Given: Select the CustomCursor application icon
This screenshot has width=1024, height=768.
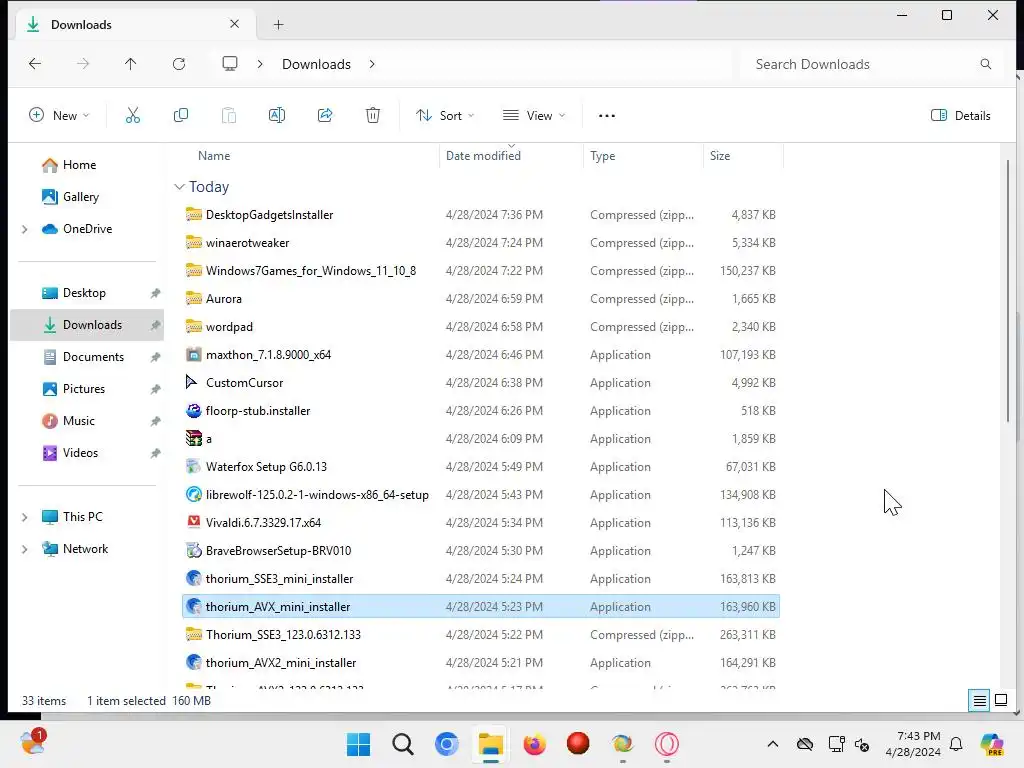Looking at the screenshot, I should (192, 383).
